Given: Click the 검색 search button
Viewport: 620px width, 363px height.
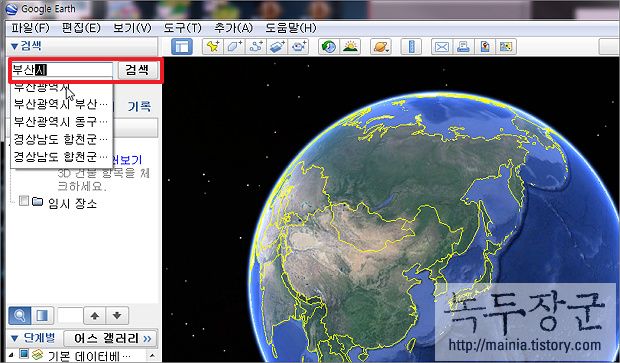Looking at the screenshot, I should pyautogui.click(x=137, y=70).
